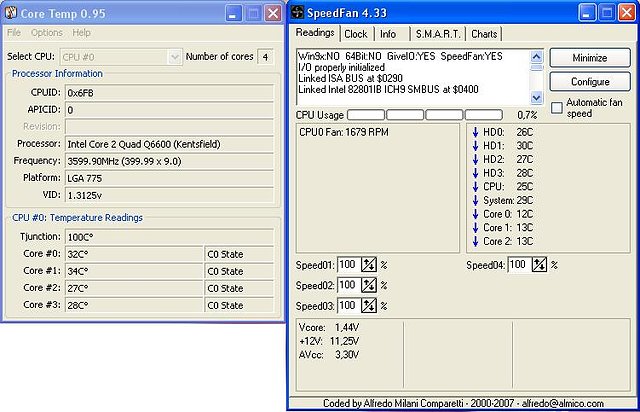
Task: Open the Clock tab
Action: pyautogui.click(x=356, y=34)
